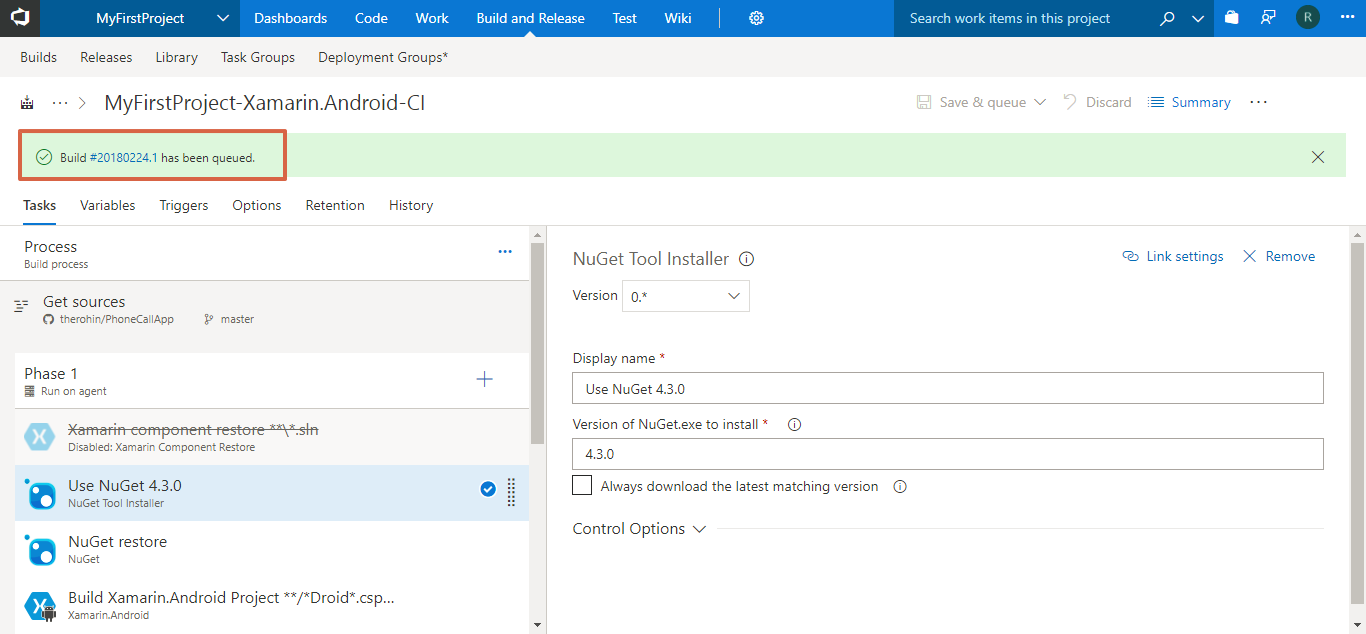Click the always download info icon
This screenshot has width=1366, height=634.
coord(899,487)
